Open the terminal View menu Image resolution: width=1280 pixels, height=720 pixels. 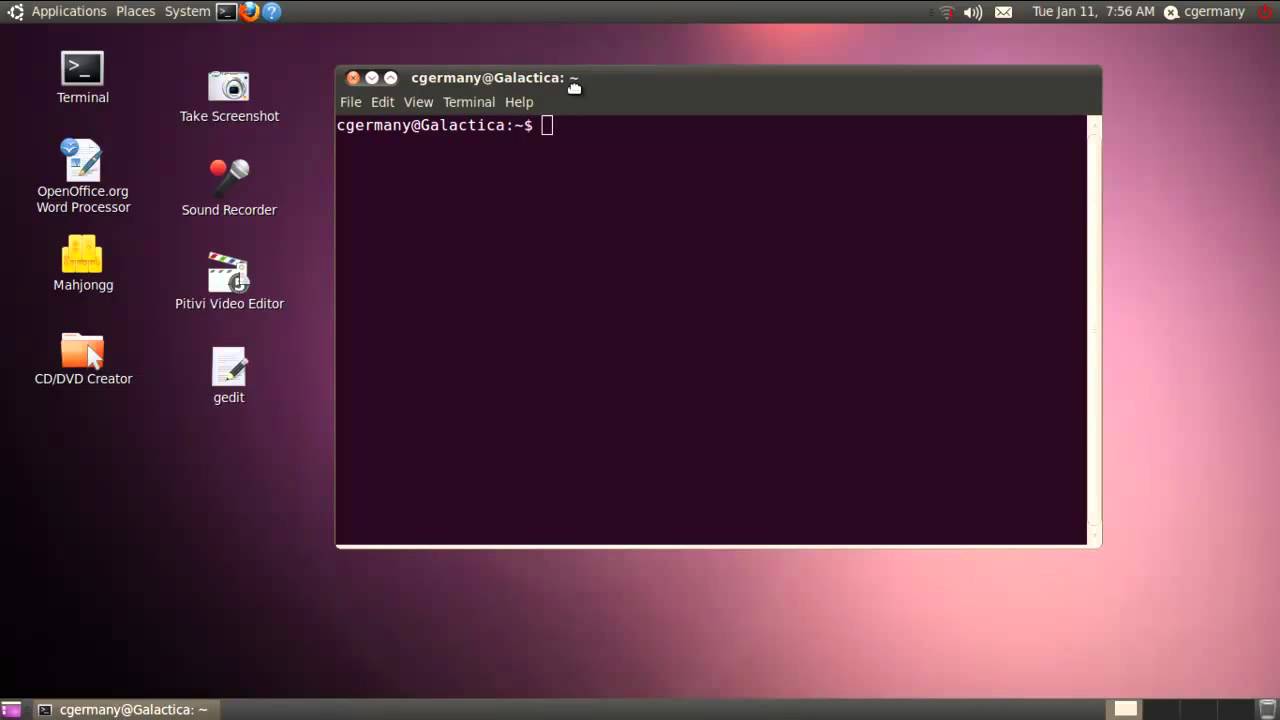[x=418, y=102]
